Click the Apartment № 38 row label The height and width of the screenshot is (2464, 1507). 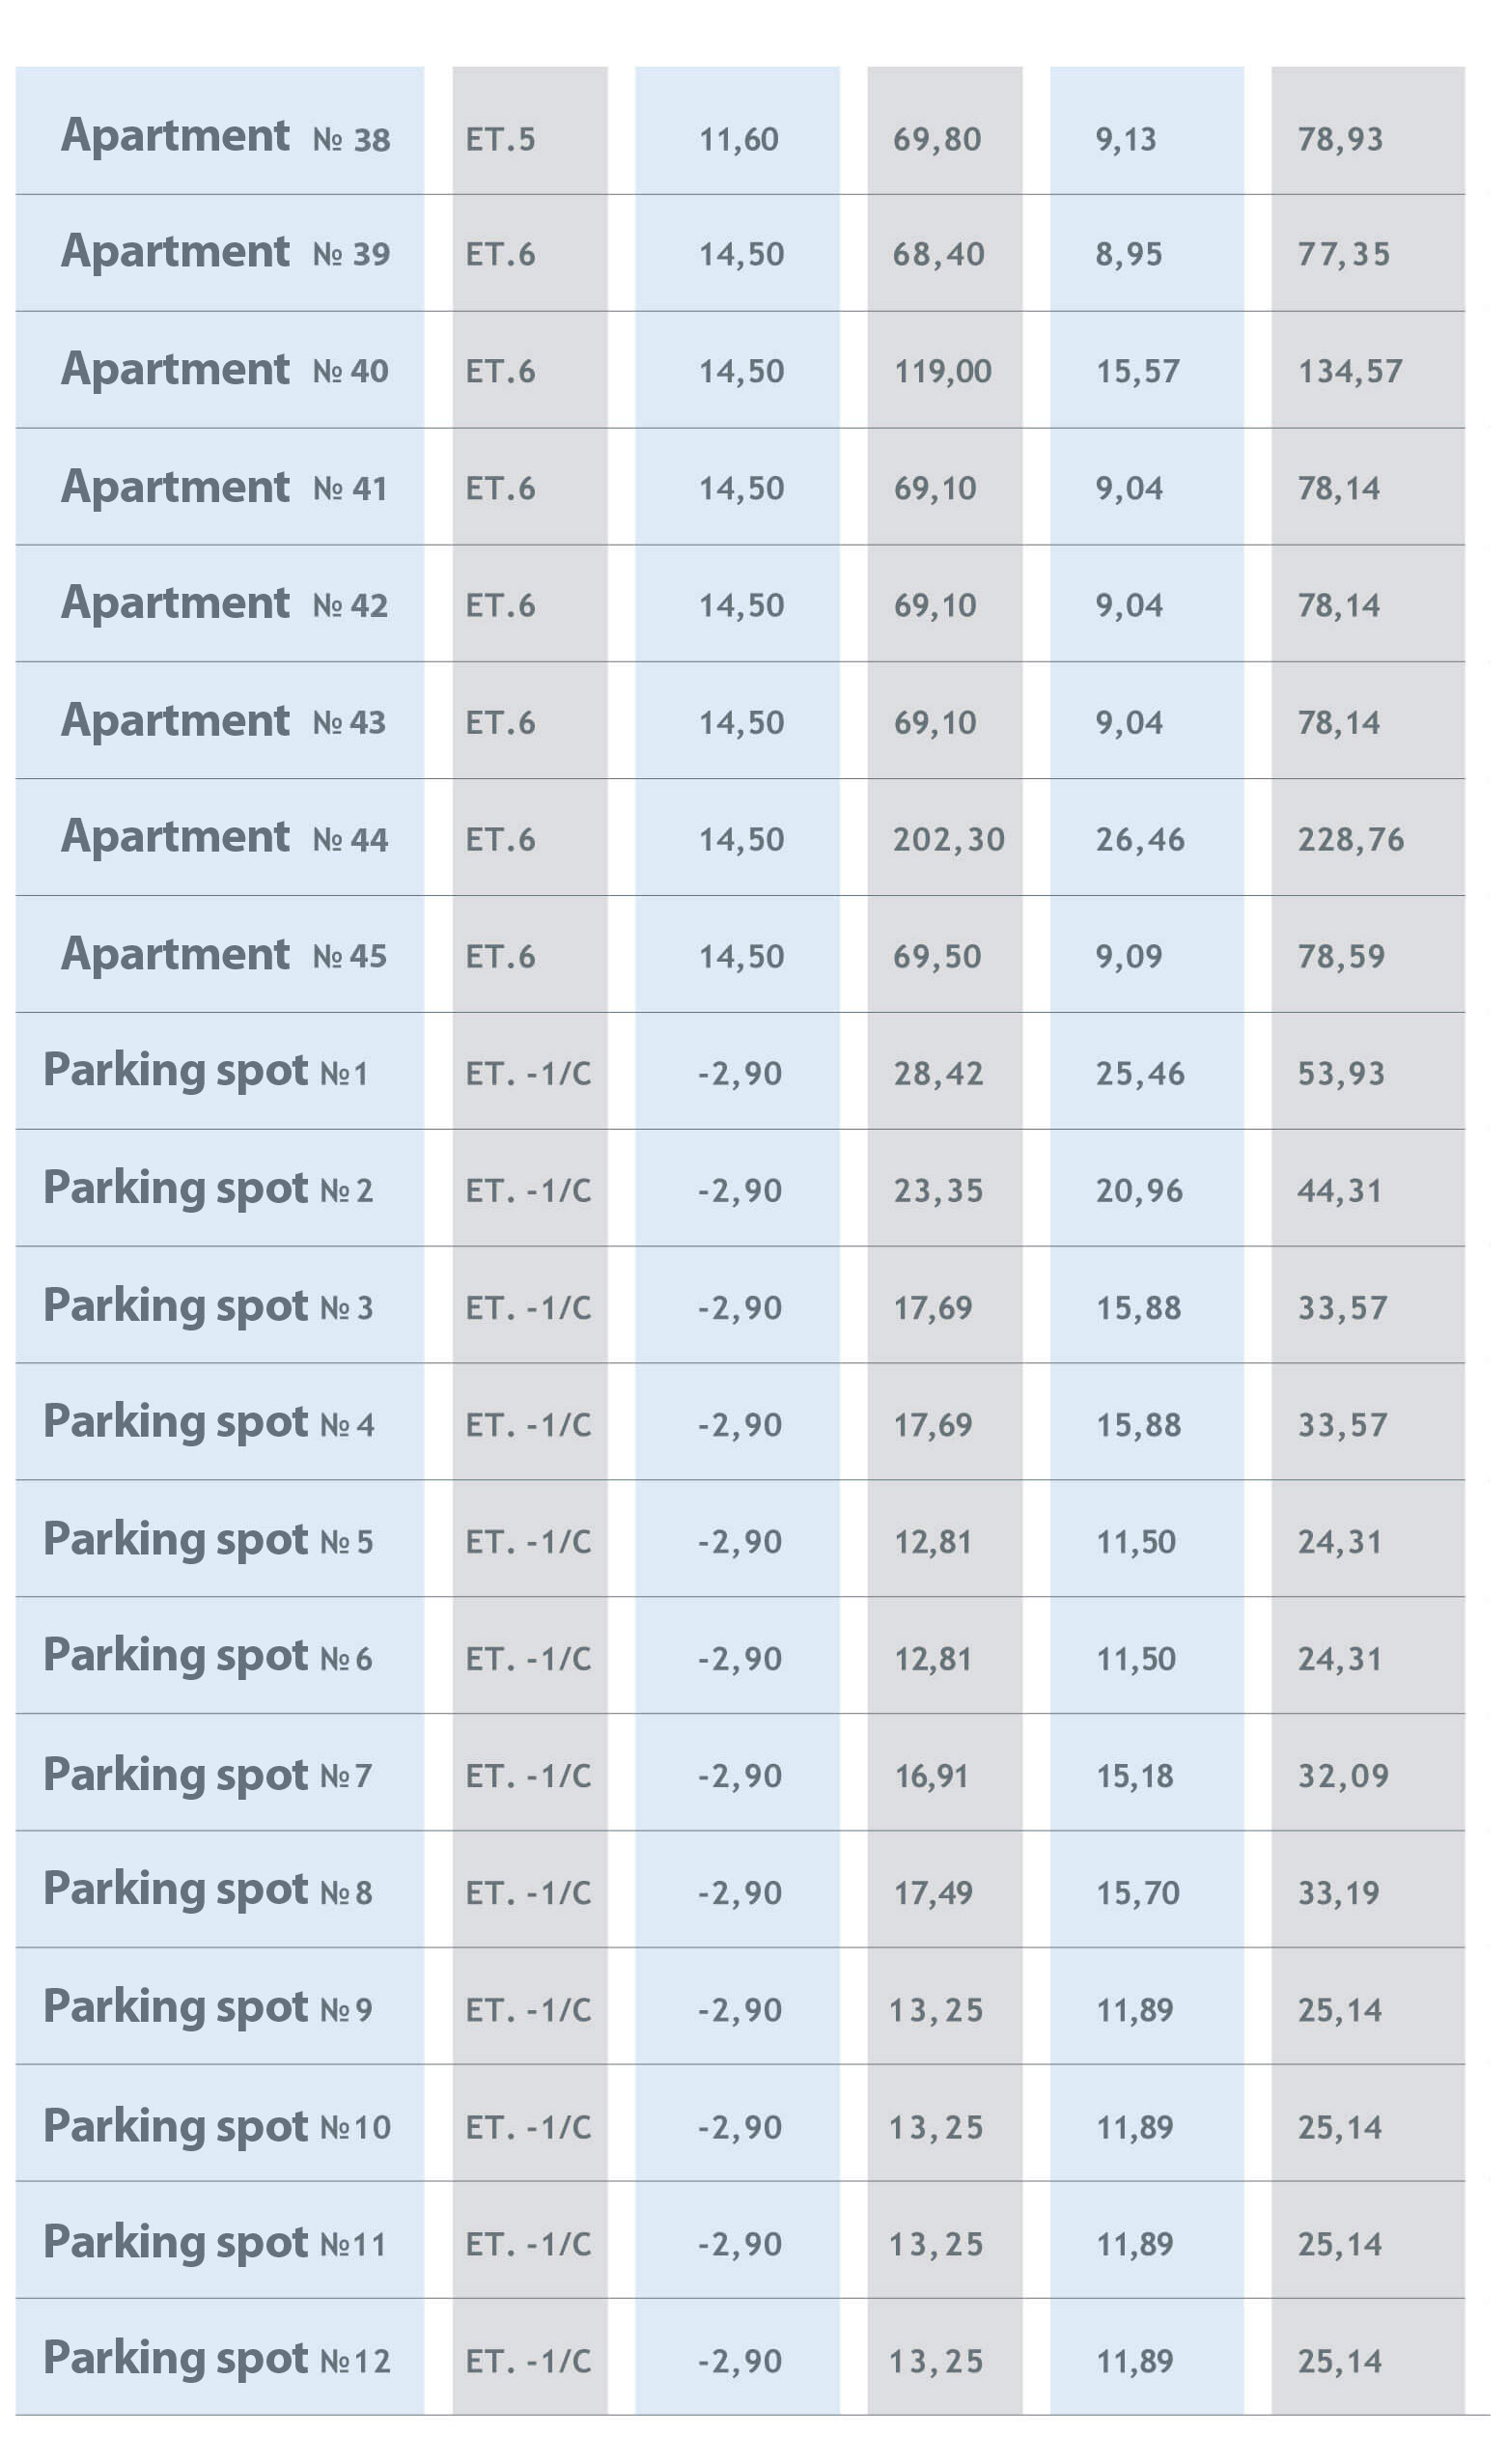coord(225,136)
